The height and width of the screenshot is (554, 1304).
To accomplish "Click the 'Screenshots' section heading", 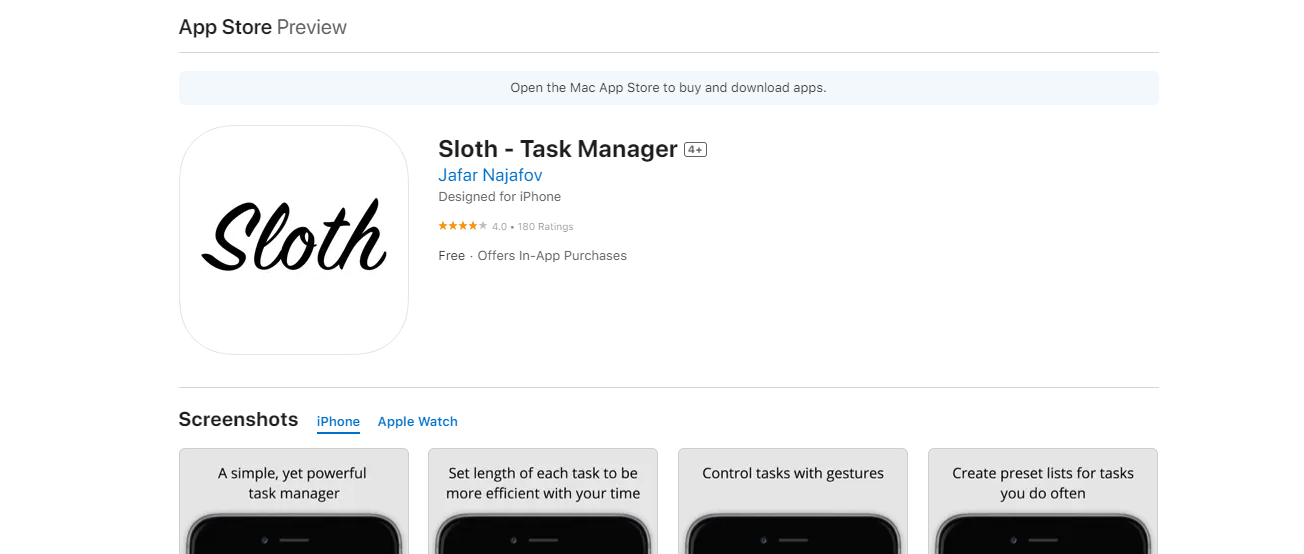I will [x=238, y=420].
